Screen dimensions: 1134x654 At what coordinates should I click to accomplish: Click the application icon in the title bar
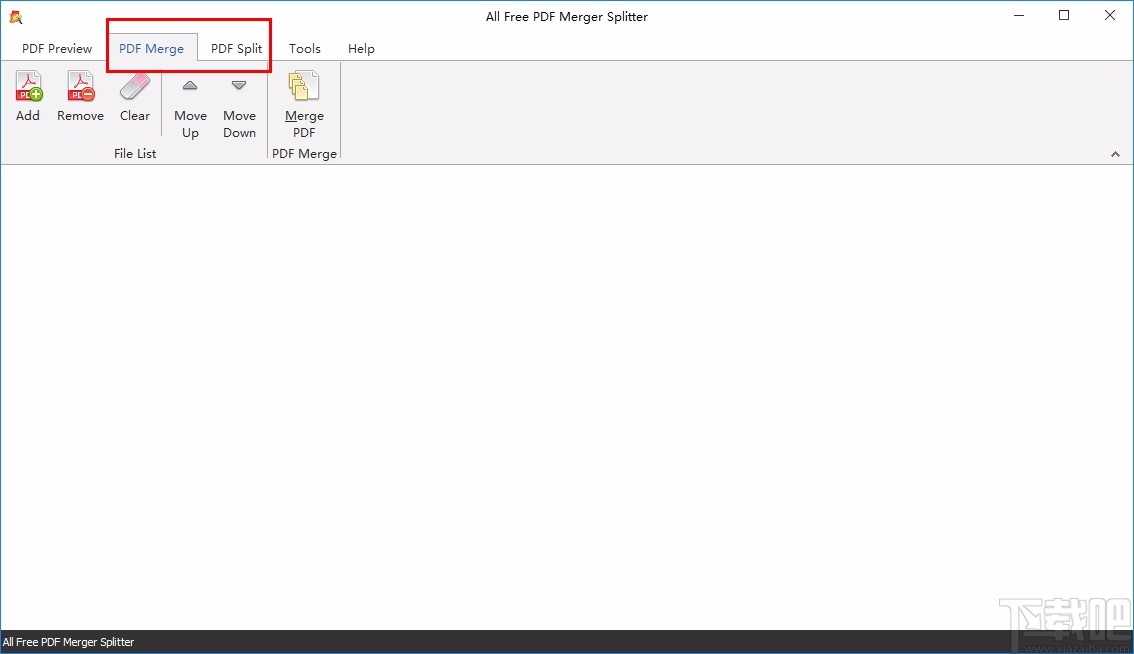14,16
